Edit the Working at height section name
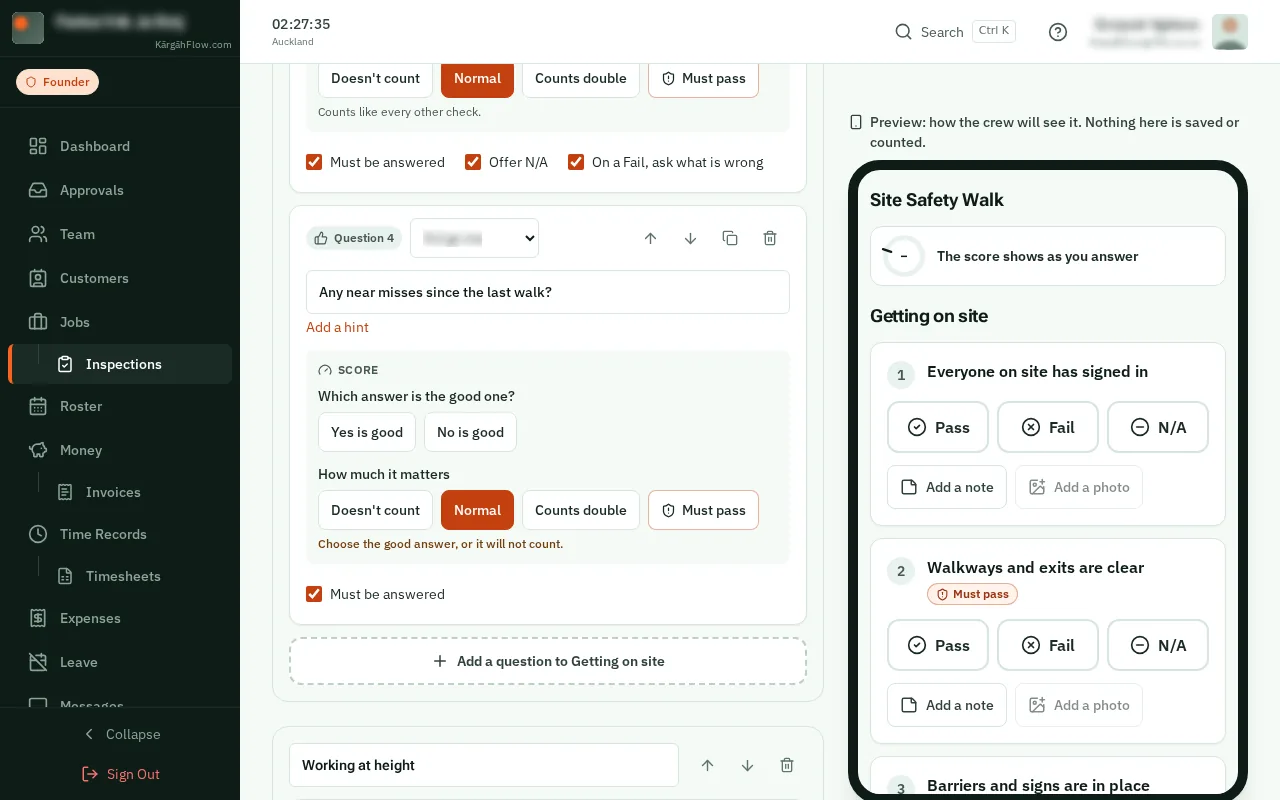 click(484, 765)
